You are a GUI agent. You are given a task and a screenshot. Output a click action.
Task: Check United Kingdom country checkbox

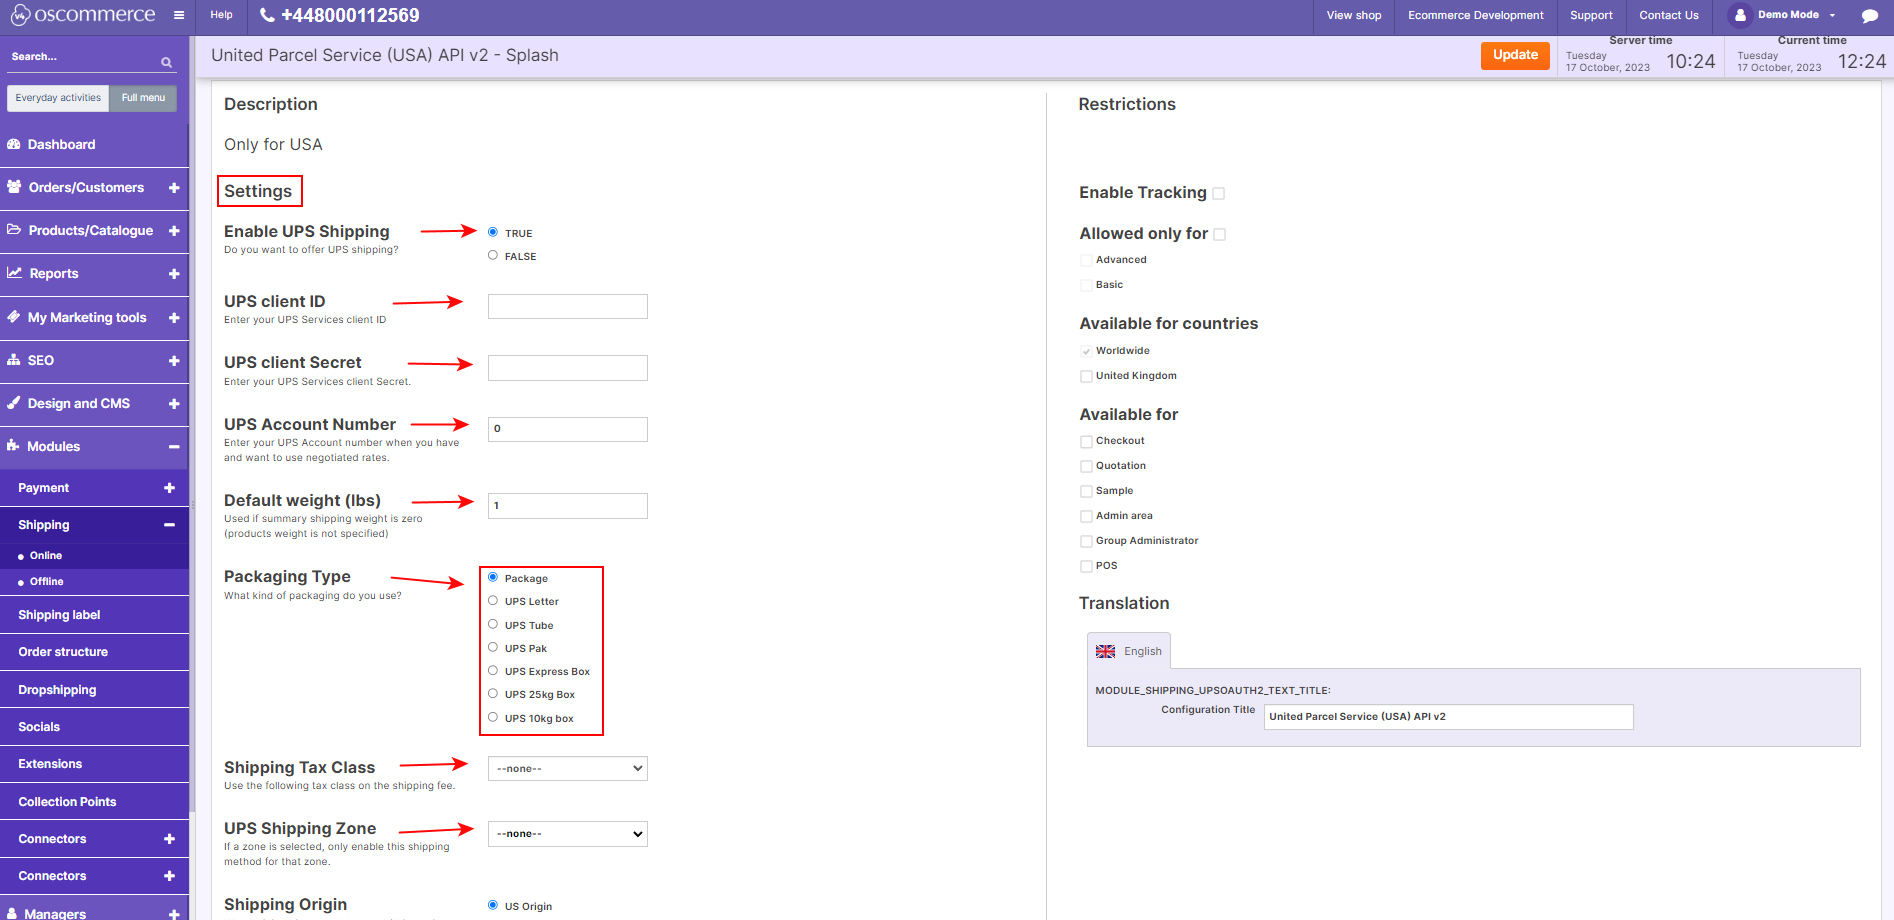click(1086, 377)
